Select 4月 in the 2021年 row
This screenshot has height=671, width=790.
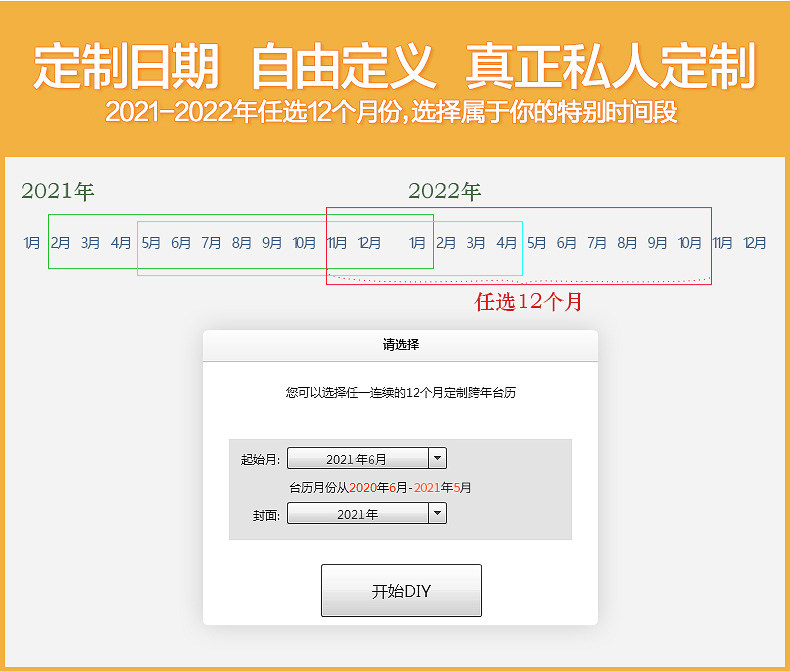click(121, 243)
